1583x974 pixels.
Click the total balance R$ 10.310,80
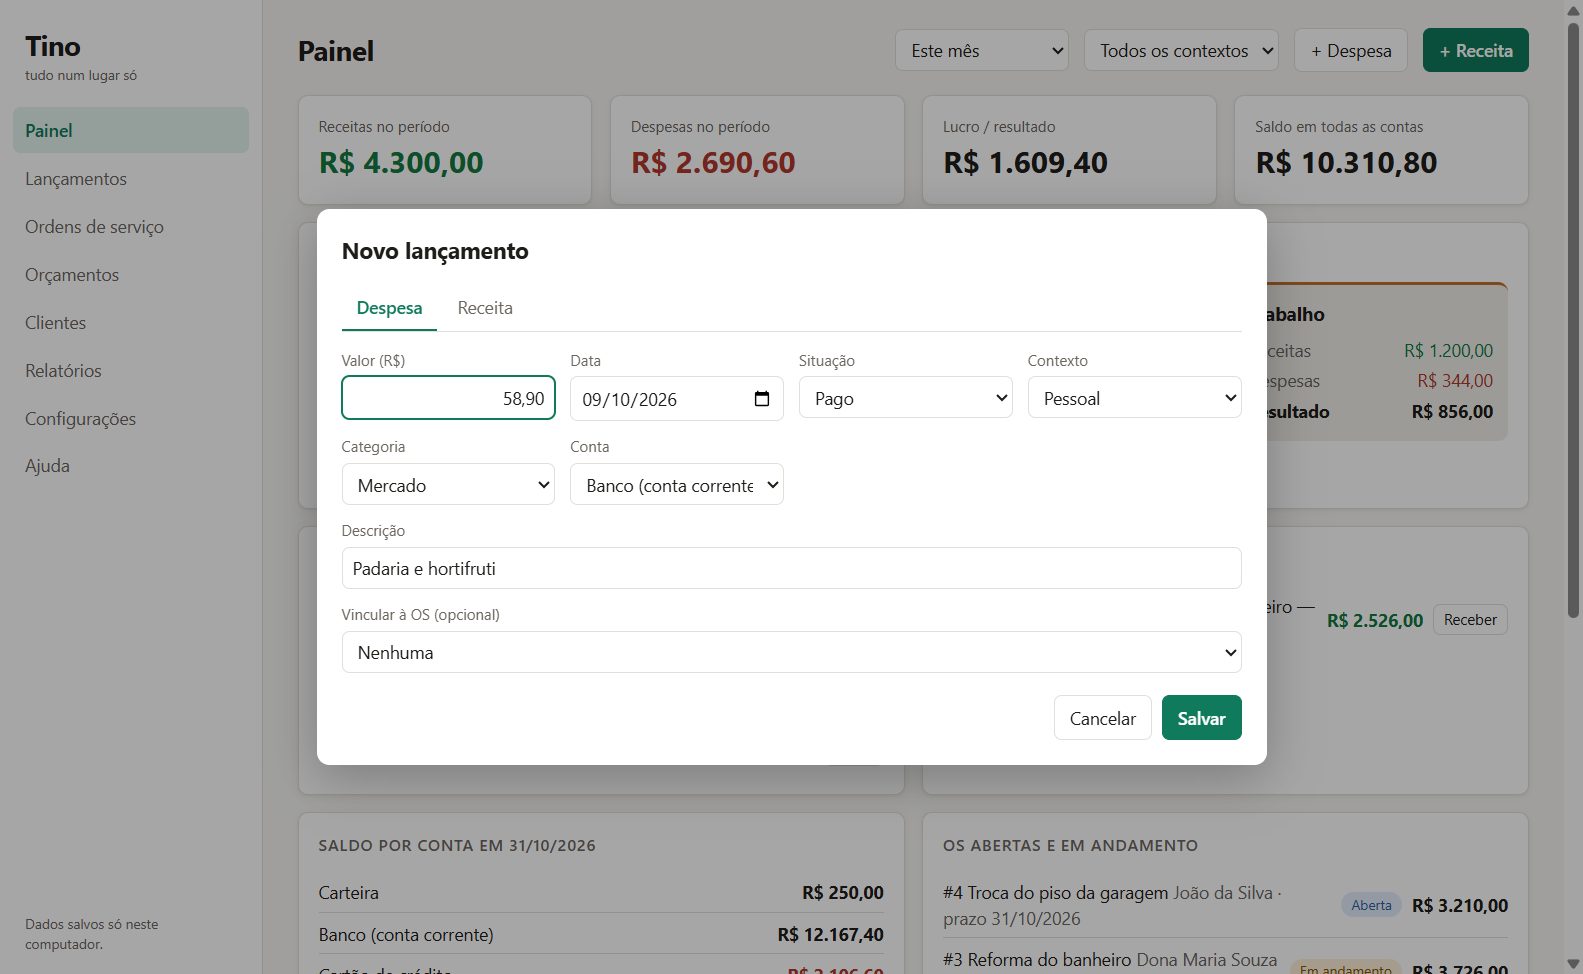pos(1346,162)
